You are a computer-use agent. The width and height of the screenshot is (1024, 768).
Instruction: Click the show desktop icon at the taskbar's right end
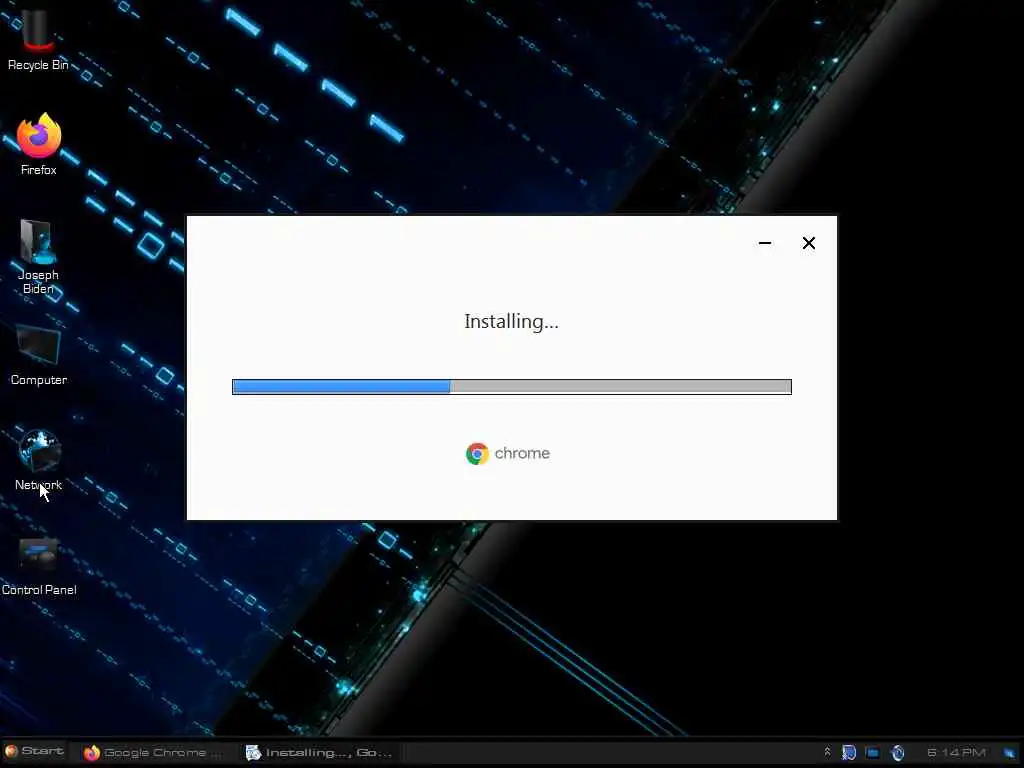coord(1010,753)
